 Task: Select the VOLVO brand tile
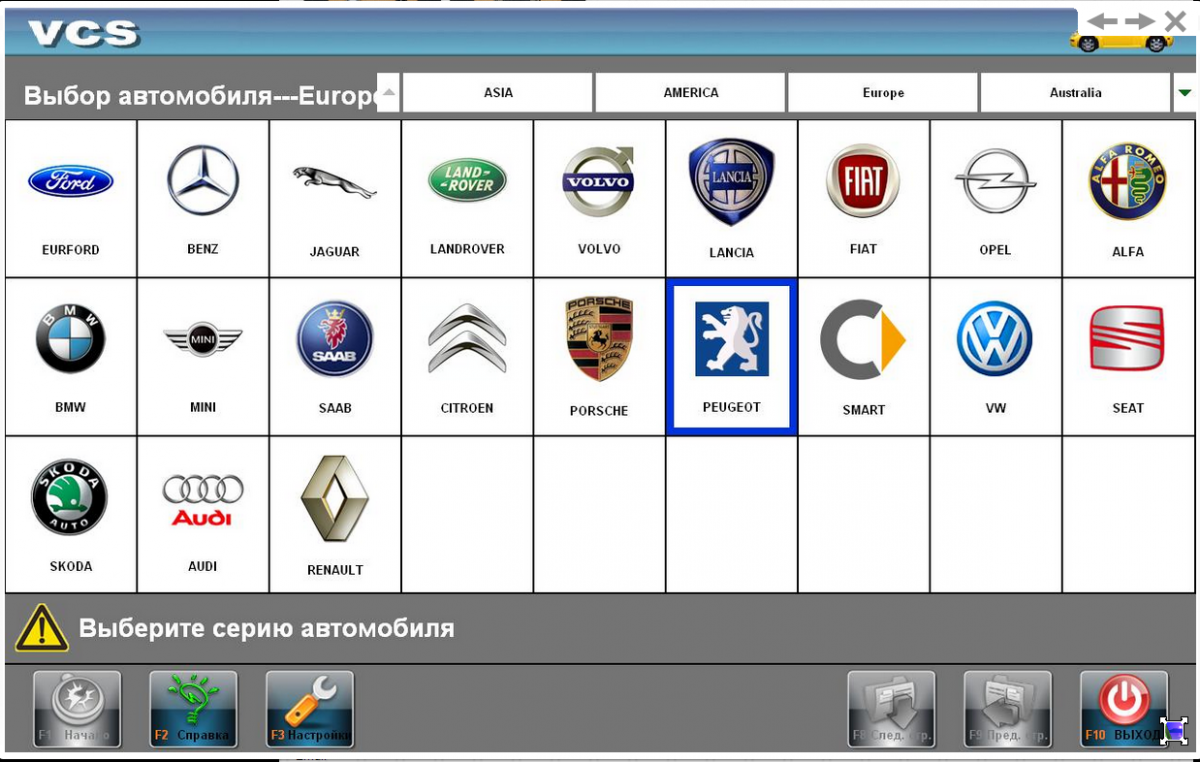tap(599, 199)
